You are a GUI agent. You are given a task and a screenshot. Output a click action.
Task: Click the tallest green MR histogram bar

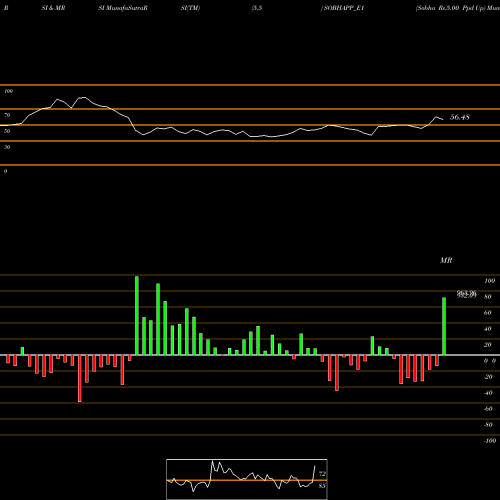pos(137,315)
